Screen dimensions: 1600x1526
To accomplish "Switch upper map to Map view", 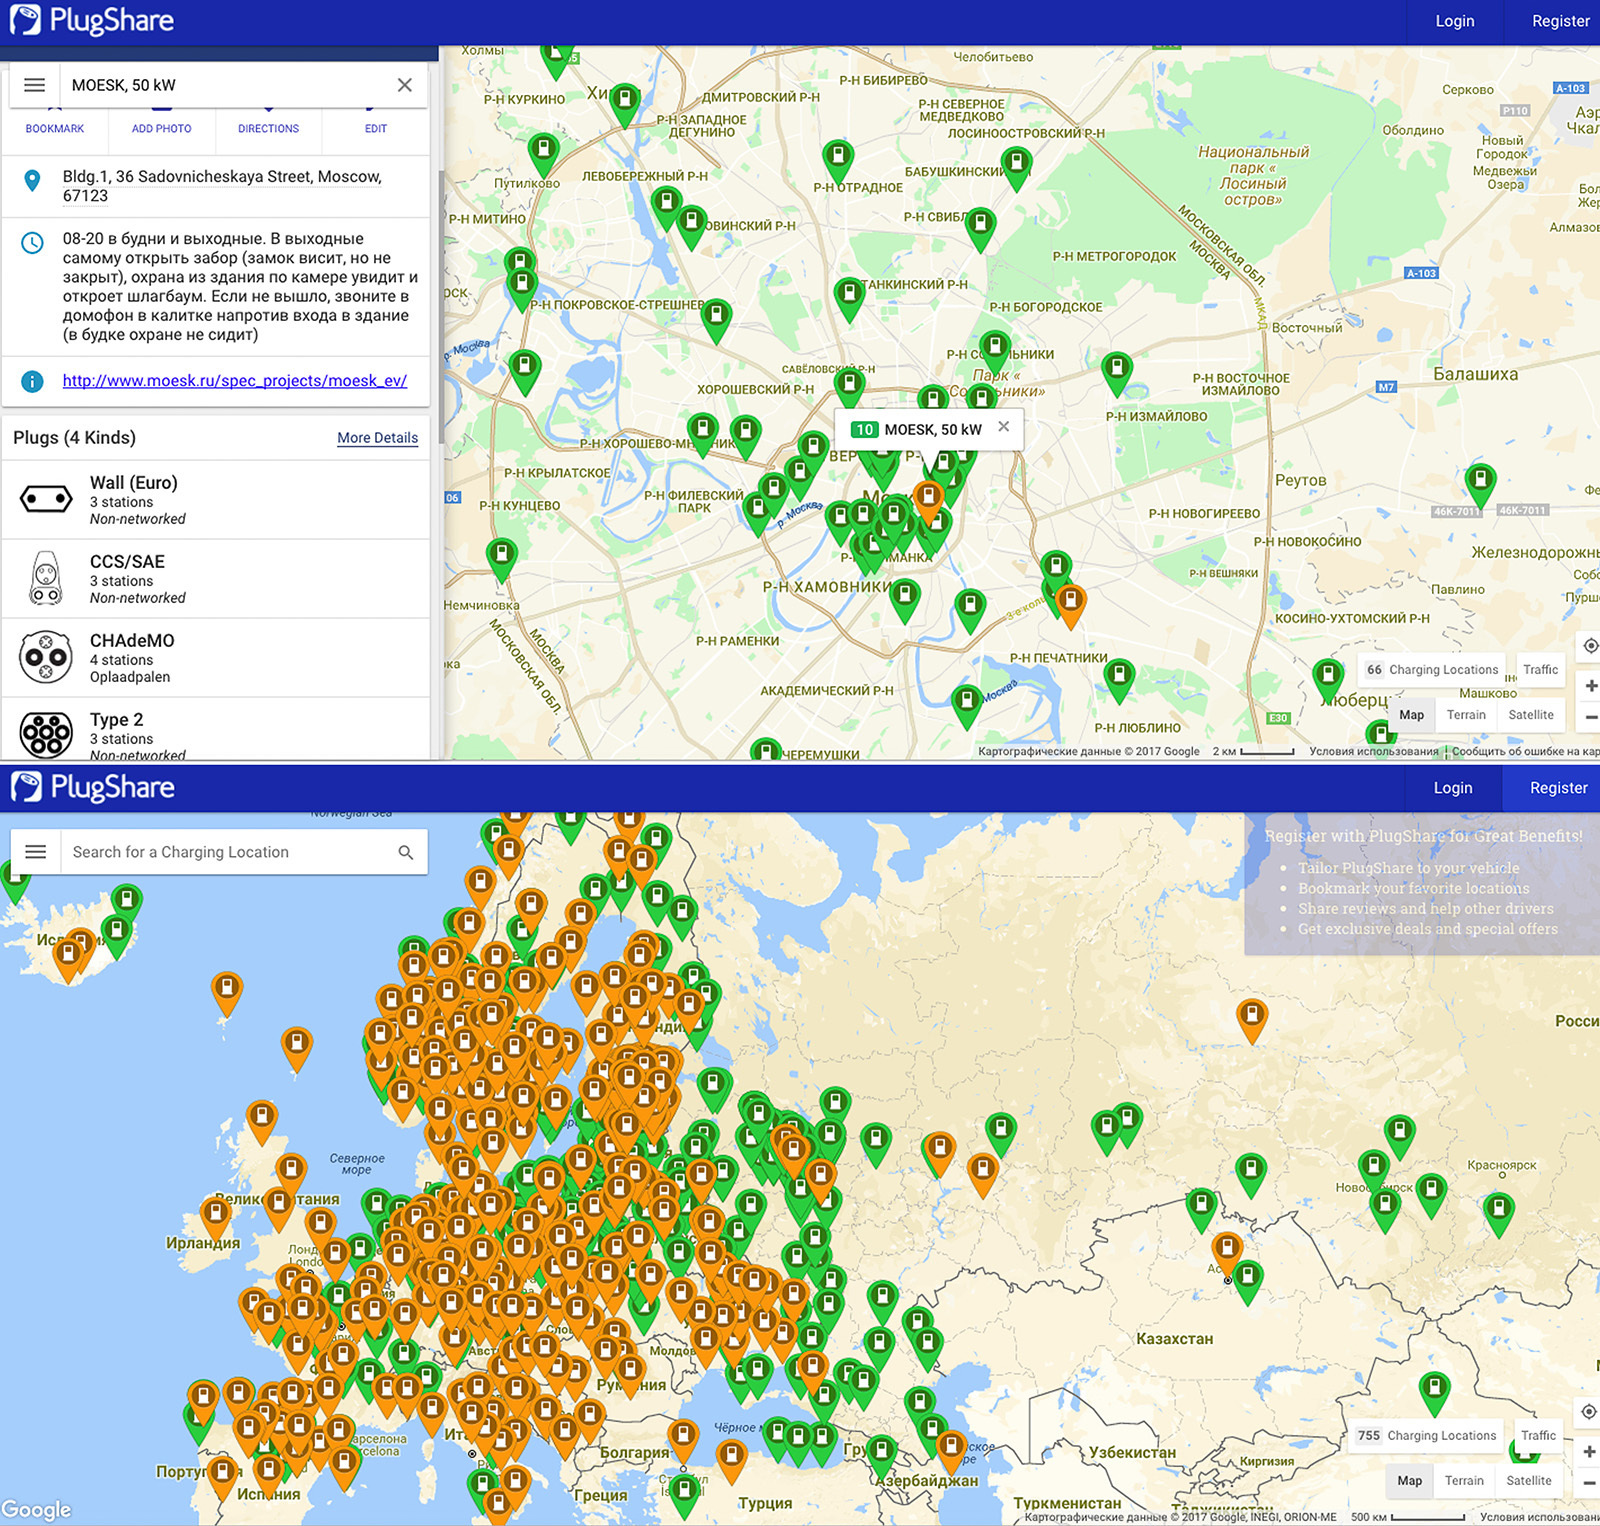I will [1411, 715].
